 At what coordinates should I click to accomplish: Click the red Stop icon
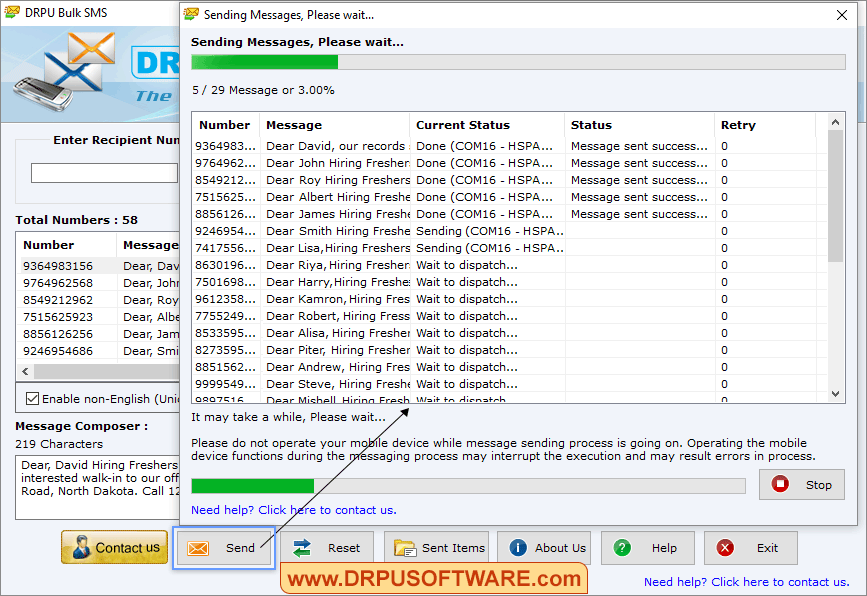click(x=780, y=484)
